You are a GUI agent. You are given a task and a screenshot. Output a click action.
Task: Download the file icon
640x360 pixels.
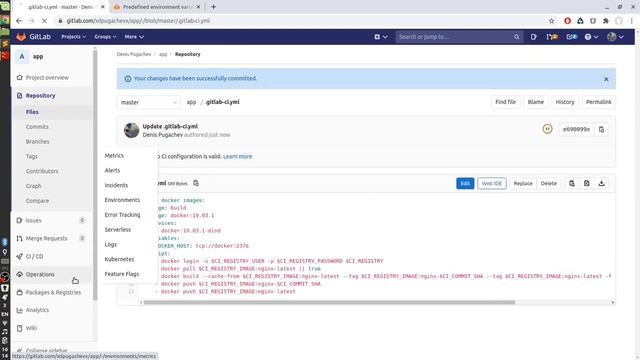[x=601, y=183]
